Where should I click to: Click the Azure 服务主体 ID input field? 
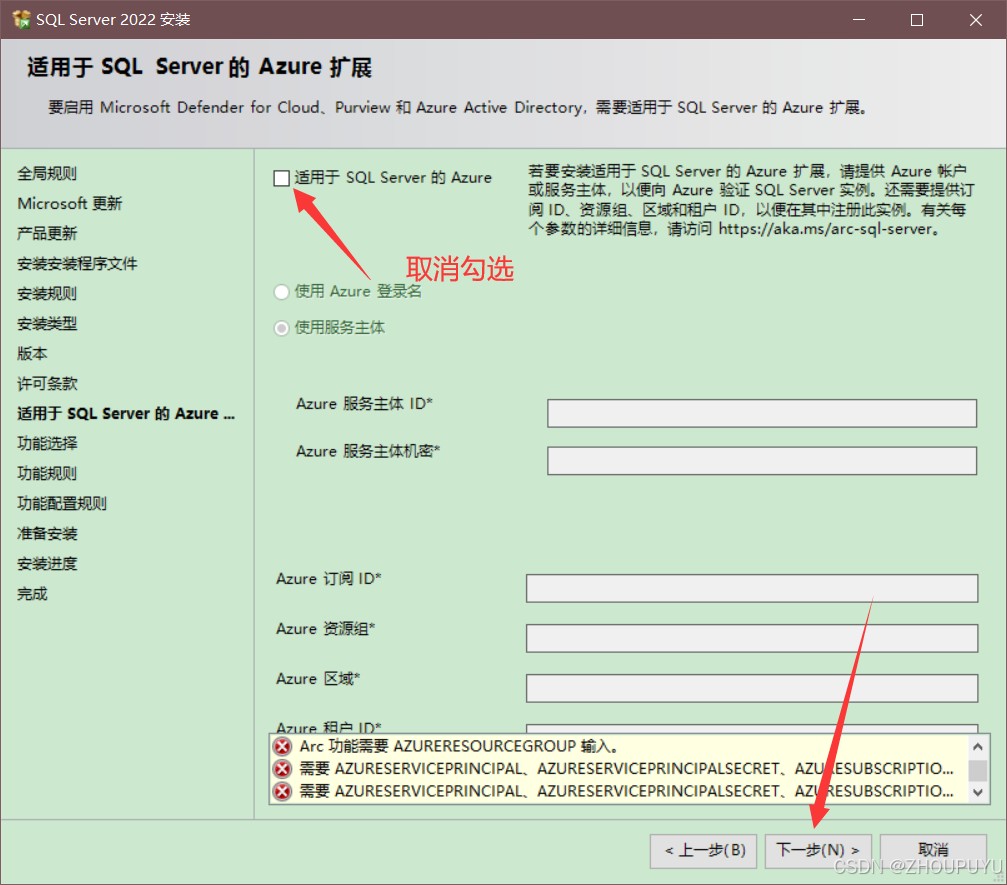click(761, 413)
